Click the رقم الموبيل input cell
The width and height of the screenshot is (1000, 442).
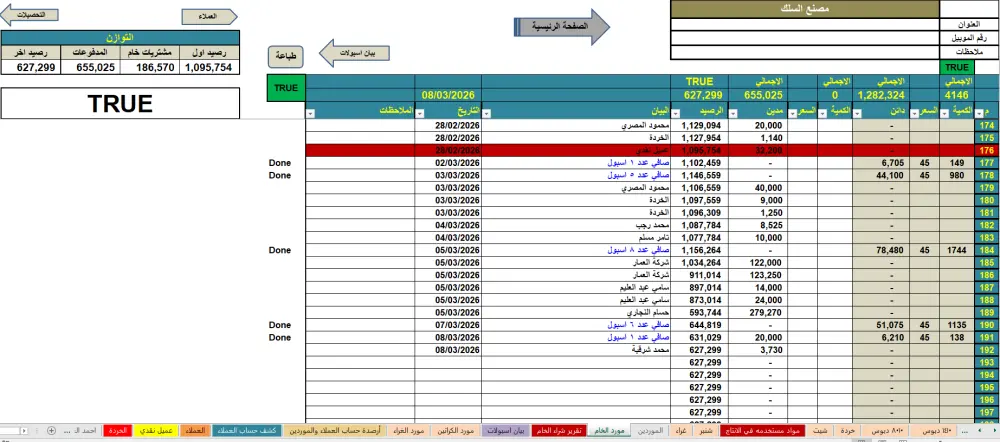click(804, 38)
